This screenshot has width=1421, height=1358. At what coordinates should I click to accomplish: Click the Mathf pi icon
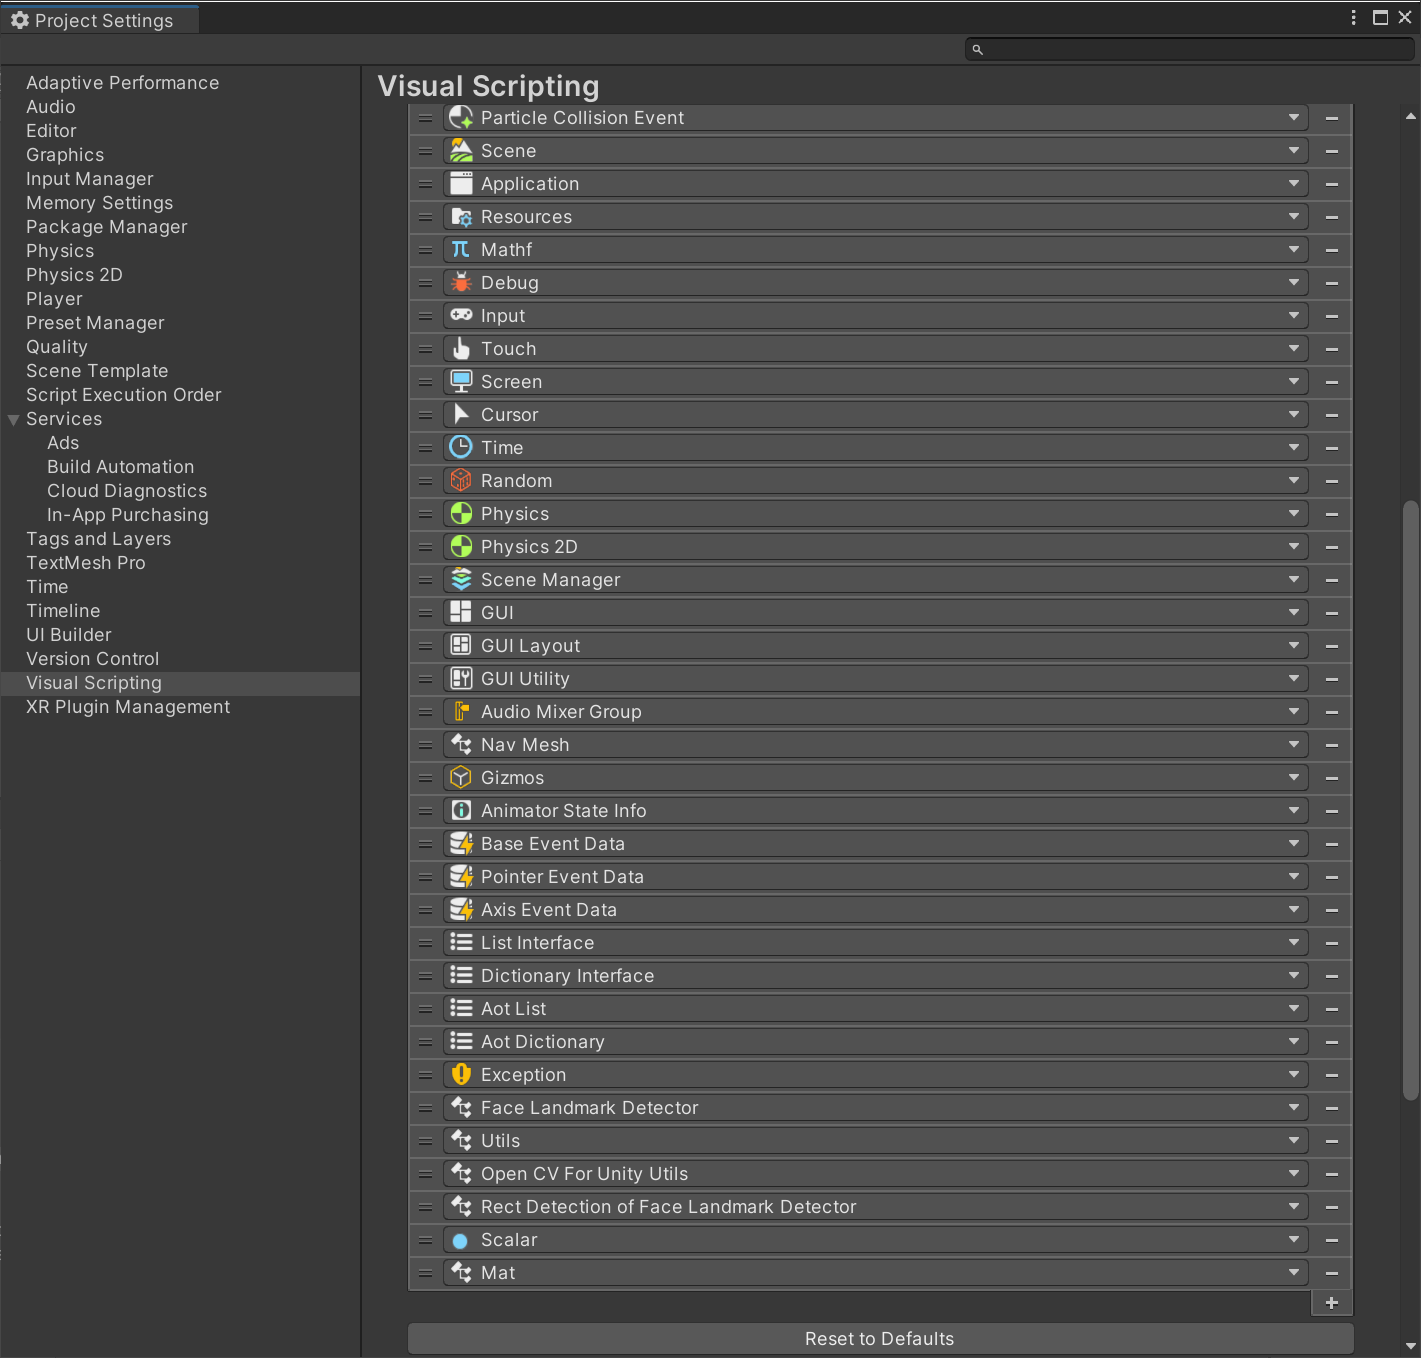click(x=461, y=250)
